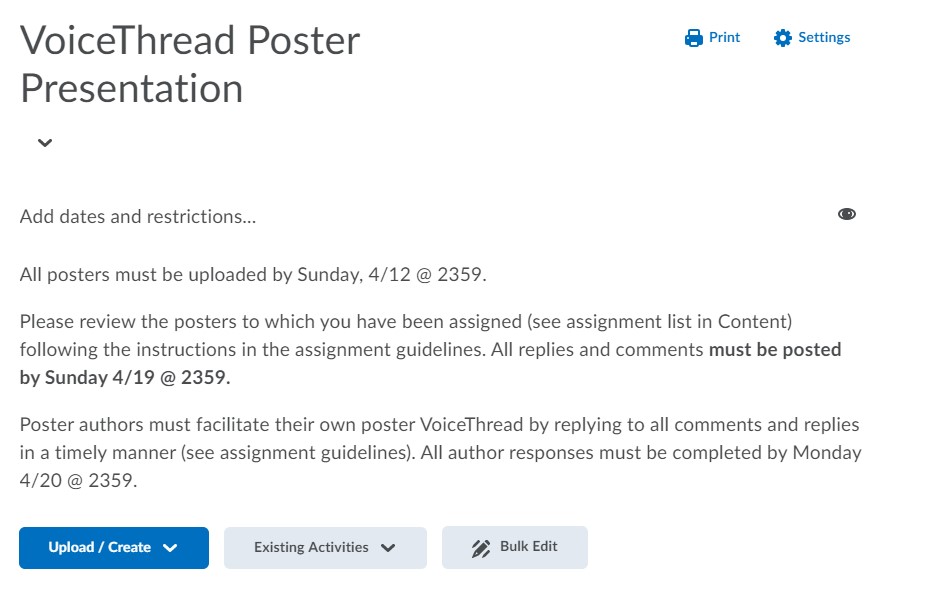Click the sentence beginning 'Please review the posters'

point(430,349)
